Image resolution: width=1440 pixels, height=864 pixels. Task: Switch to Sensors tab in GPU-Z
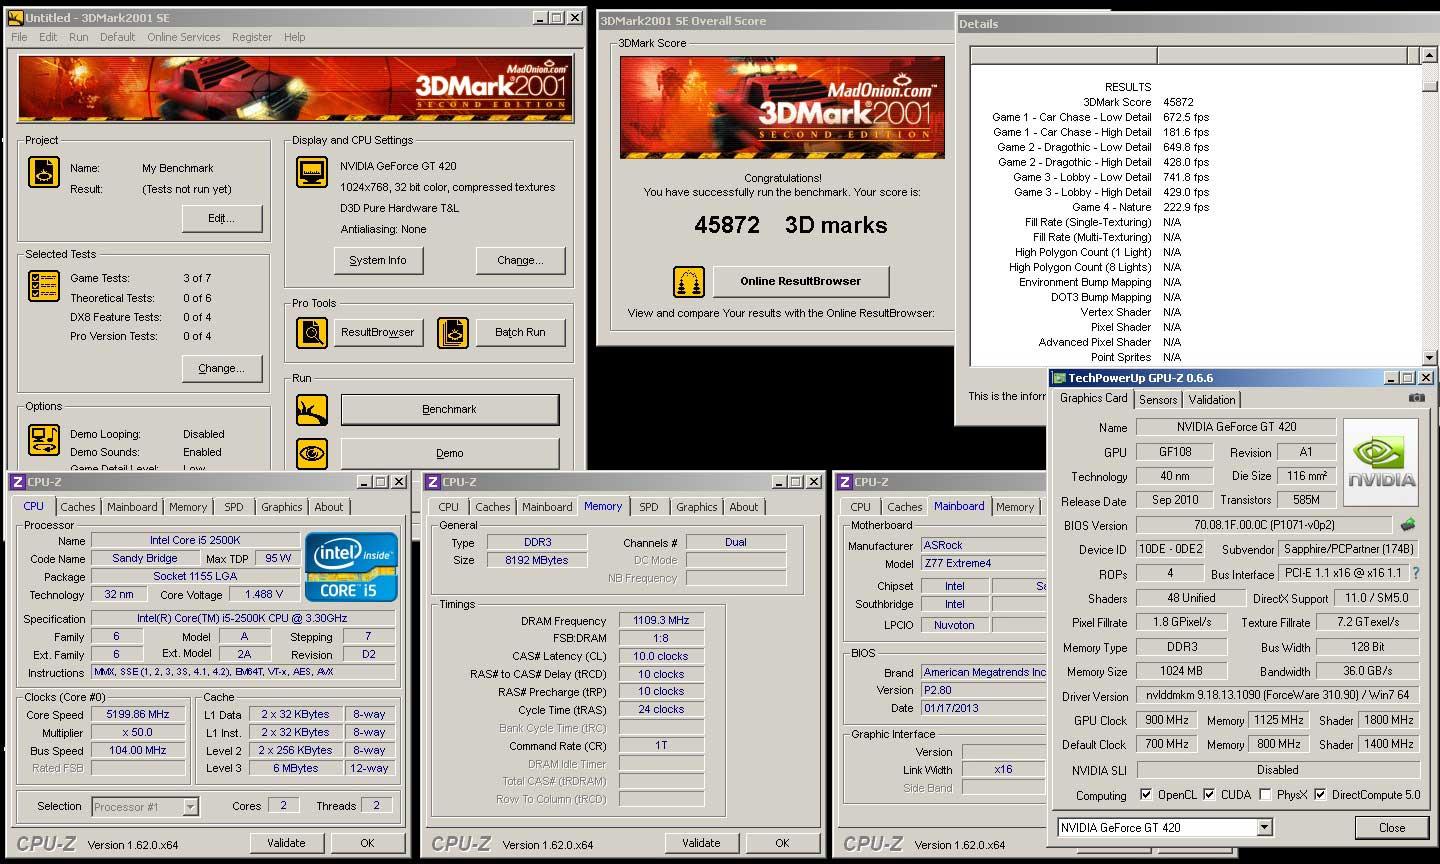1158,399
